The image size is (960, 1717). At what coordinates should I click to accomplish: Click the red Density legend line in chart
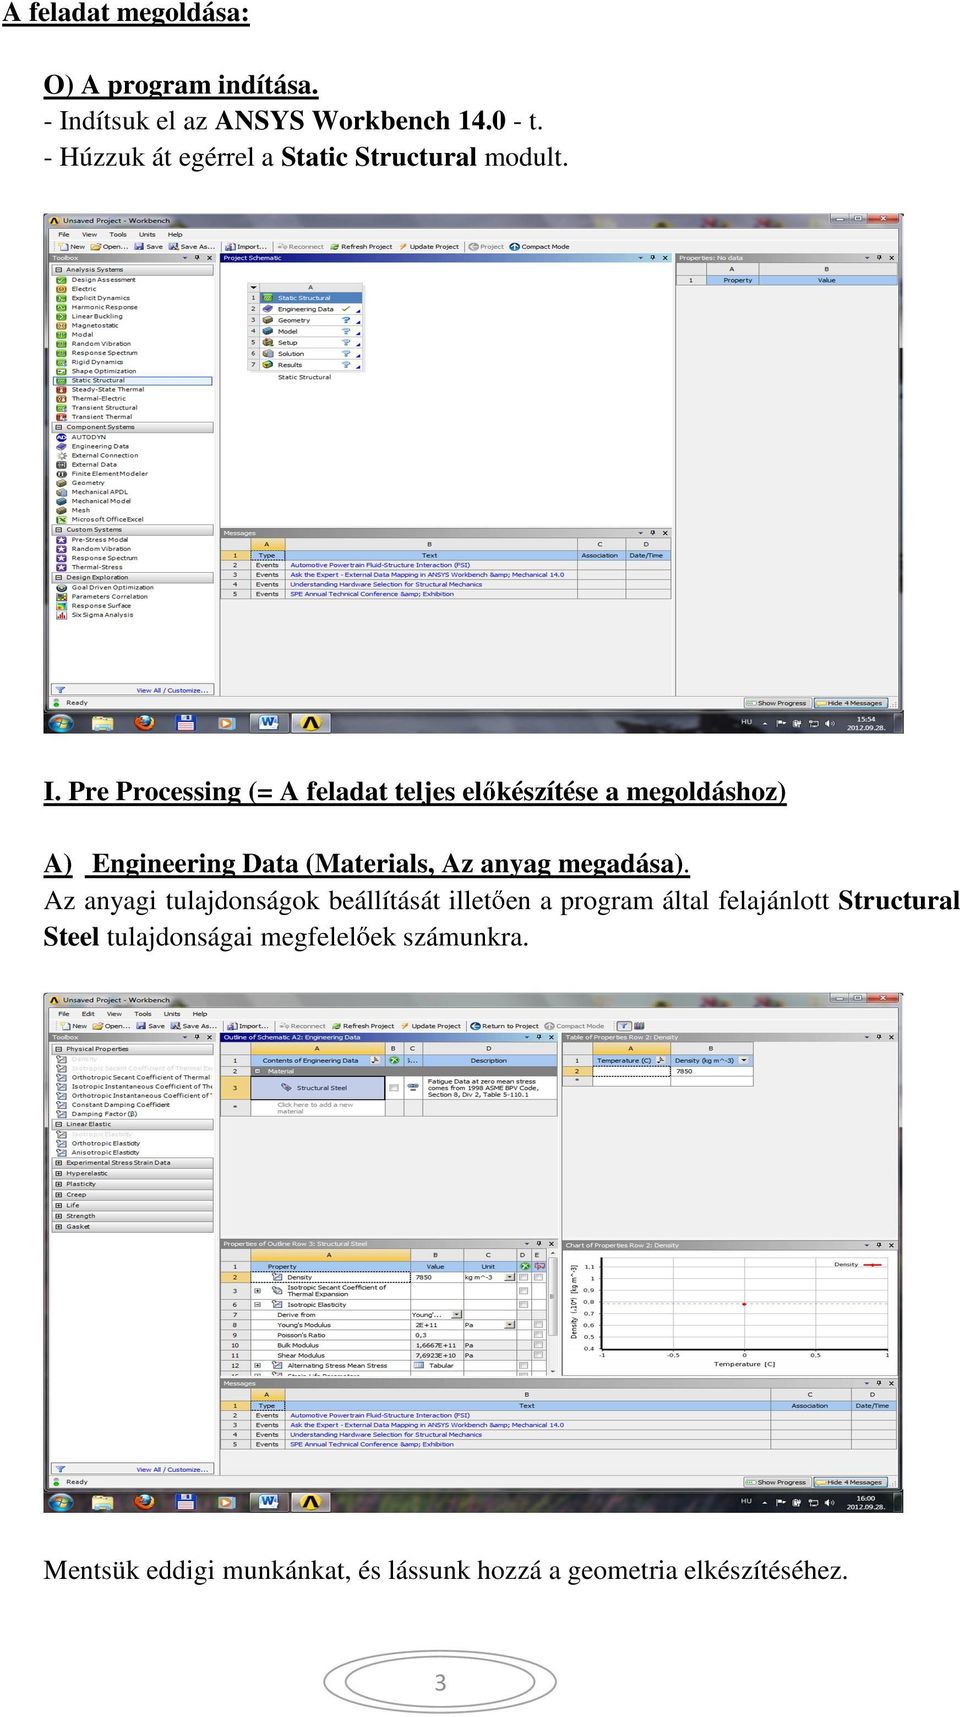pyautogui.click(x=873, y=1265)
